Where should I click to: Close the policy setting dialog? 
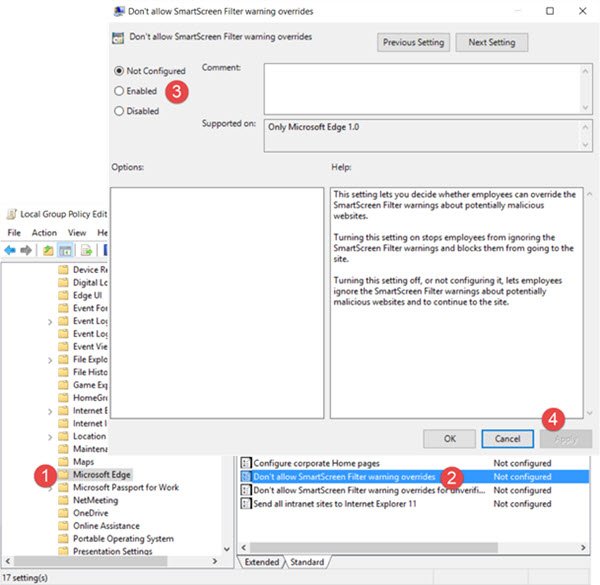(x=582, y=11)
